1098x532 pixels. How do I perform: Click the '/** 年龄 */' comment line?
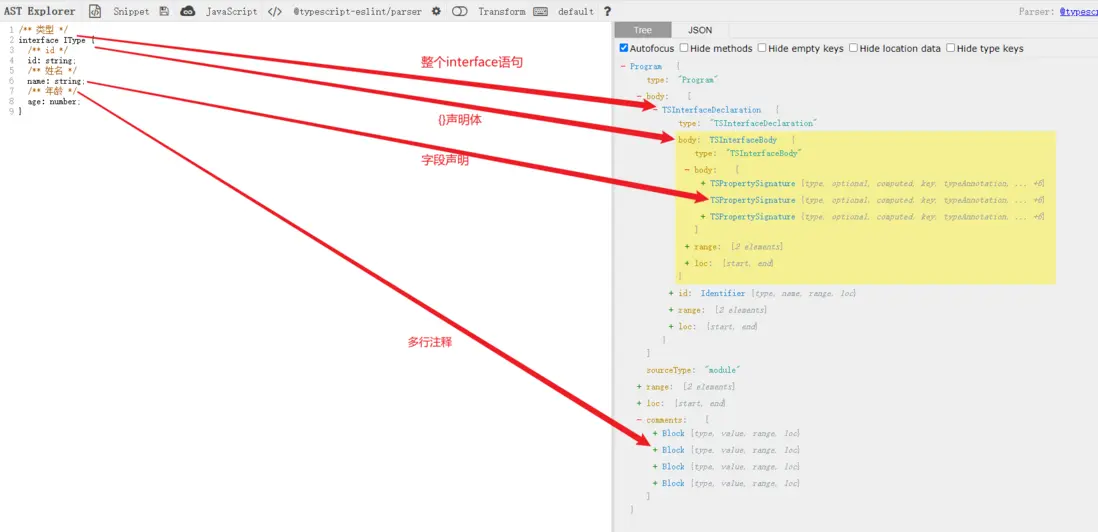click(52, 92)
